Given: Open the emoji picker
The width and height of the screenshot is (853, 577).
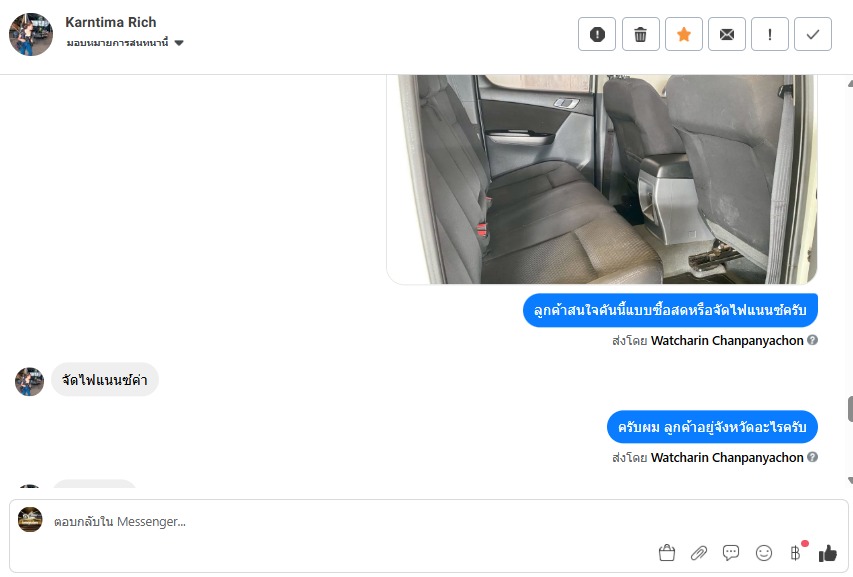Looking at the screenshot, I should tap(764, 553).
